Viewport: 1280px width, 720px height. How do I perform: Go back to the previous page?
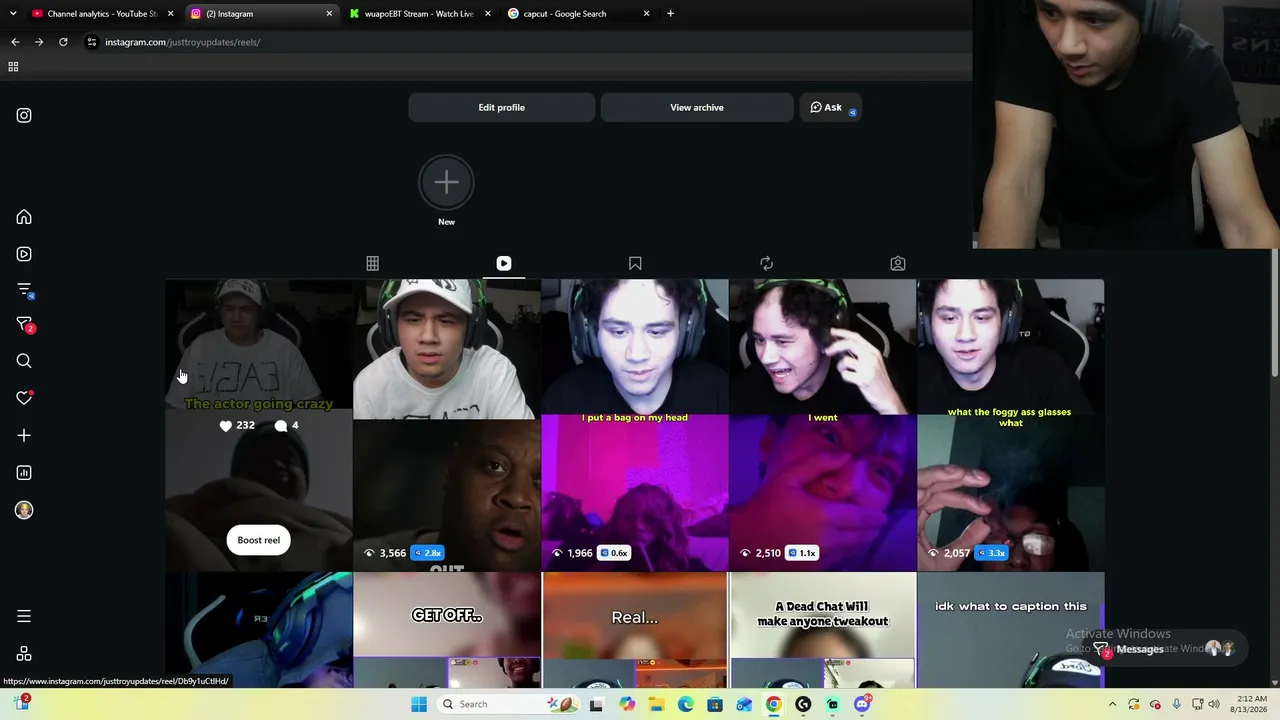(15, 42)
